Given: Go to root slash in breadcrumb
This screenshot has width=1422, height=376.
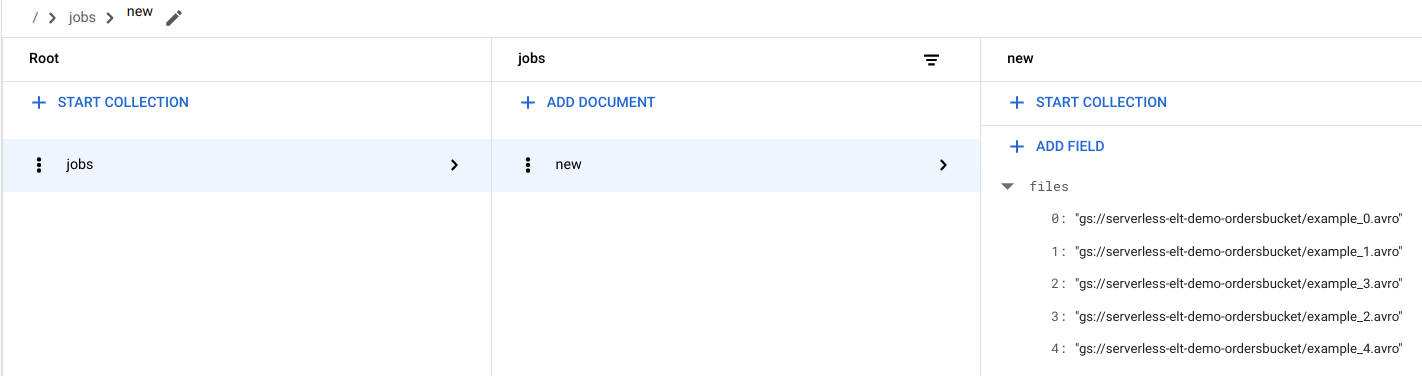Looking at the screenshot, I should (35, 18).
